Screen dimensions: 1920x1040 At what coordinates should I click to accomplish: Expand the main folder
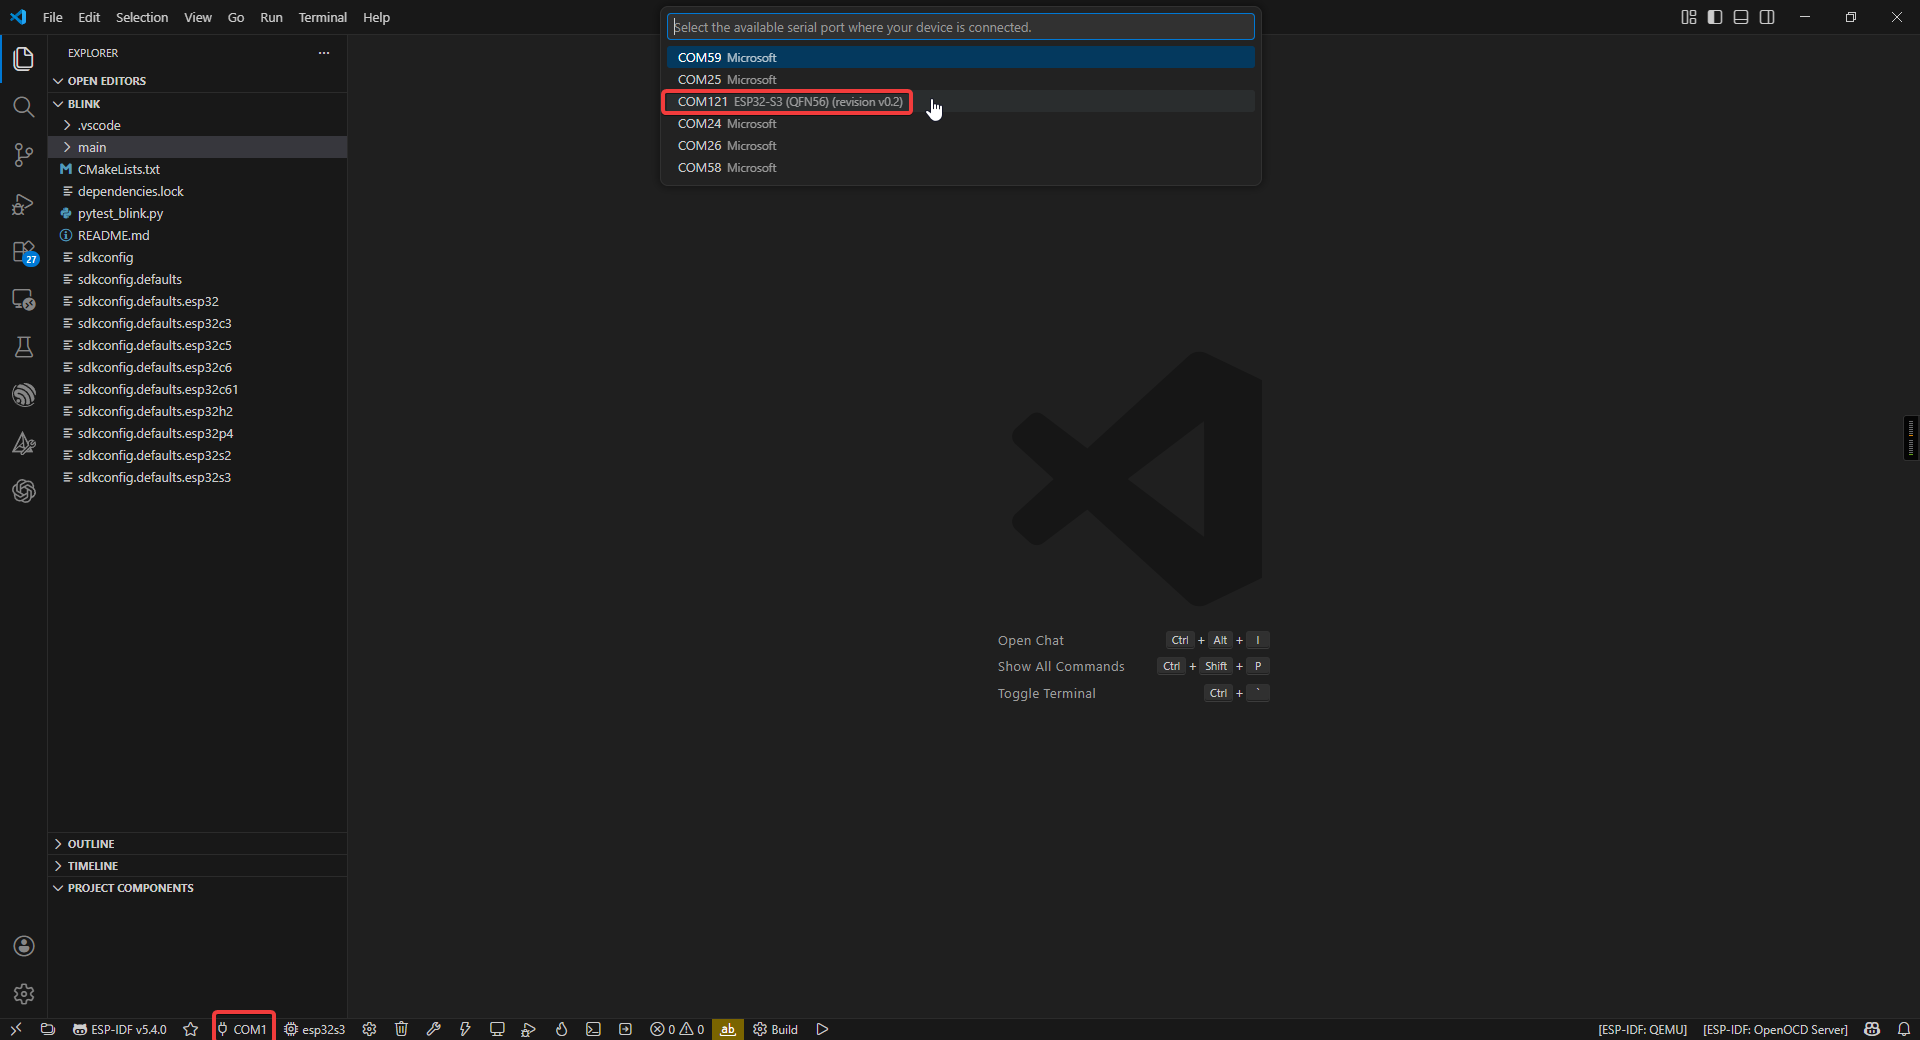[197, 147]
